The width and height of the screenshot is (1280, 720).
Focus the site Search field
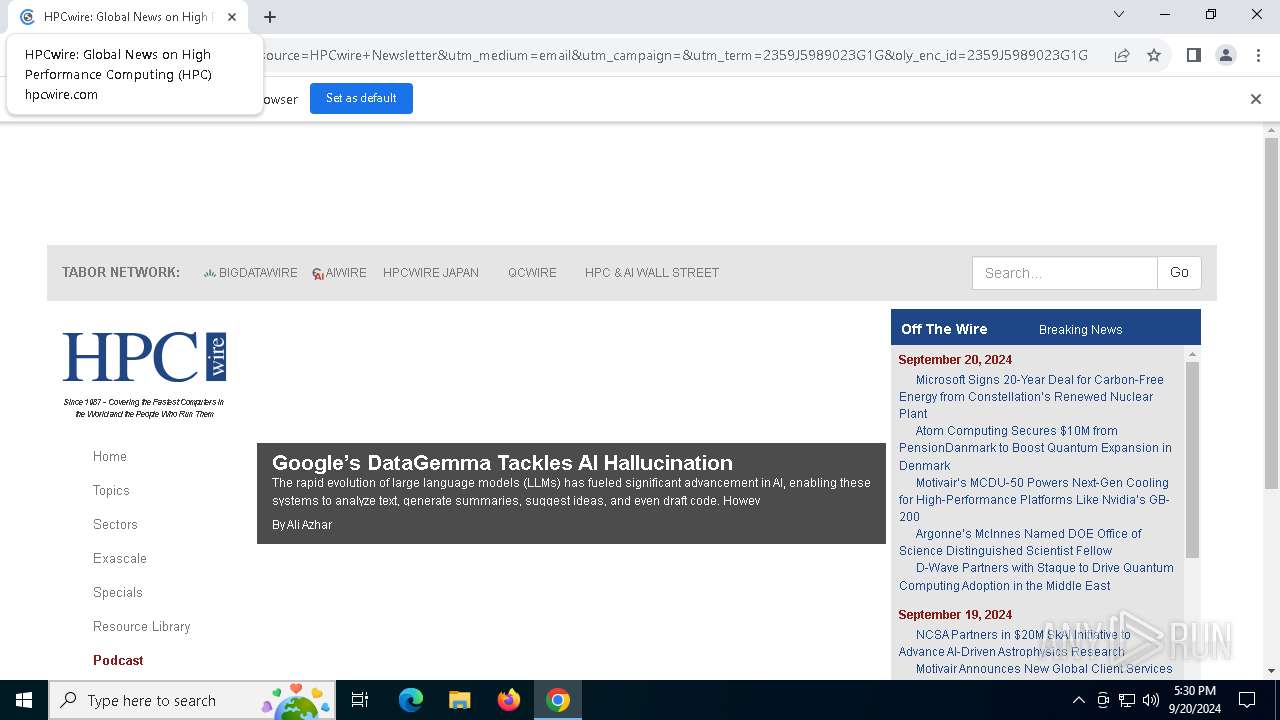[x=1064, y=273]
